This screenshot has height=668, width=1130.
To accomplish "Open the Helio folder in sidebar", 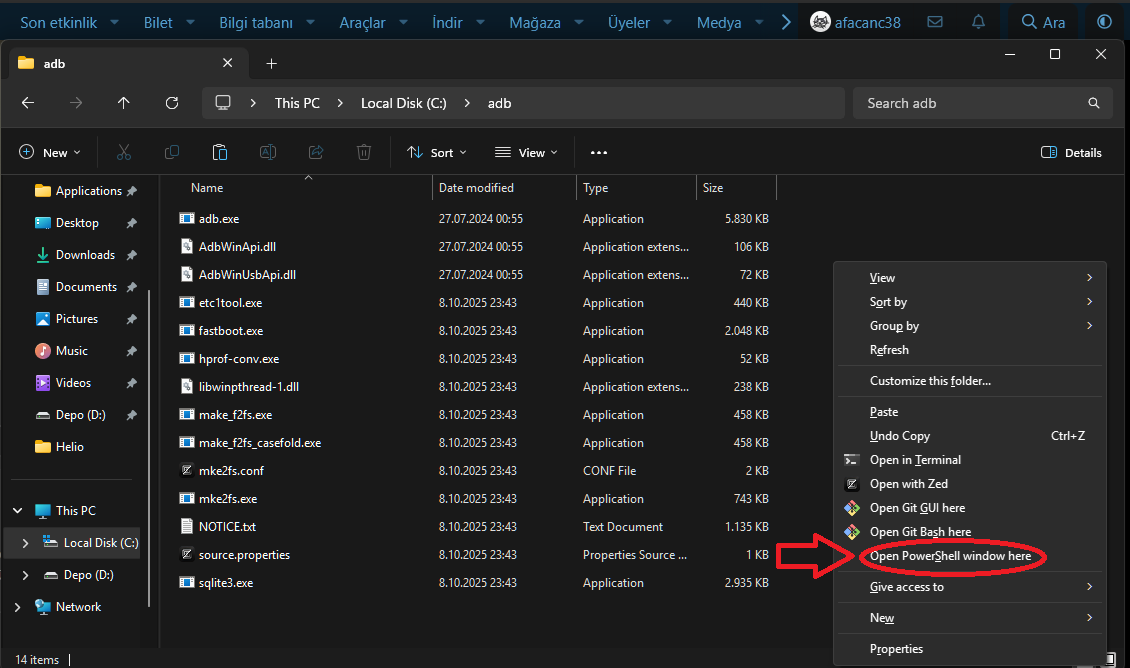I will click(69, 447).
